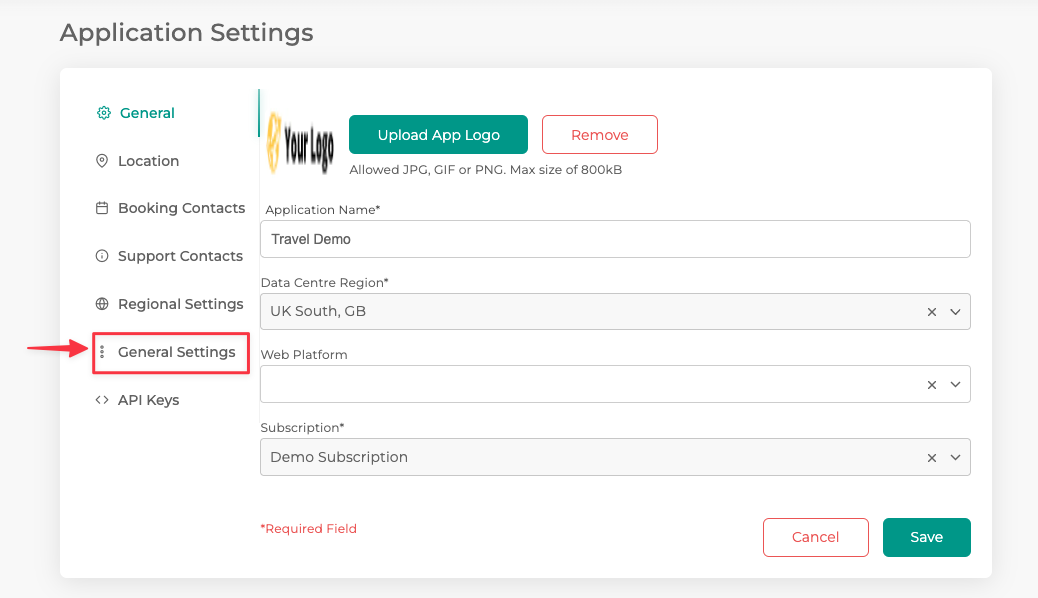Screen dimensions: 1038x598
Task: Clear the Subscription selection
Action: coord(932,457)
